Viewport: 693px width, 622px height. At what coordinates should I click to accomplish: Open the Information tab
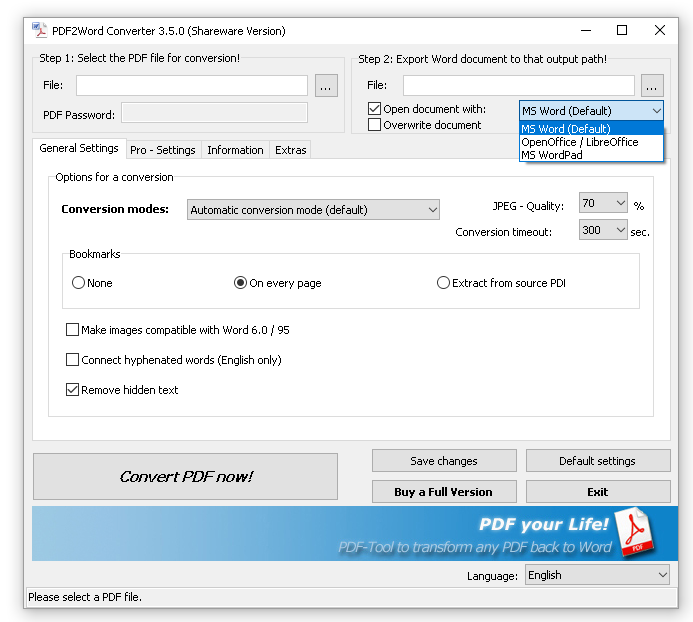pos(235,150)
